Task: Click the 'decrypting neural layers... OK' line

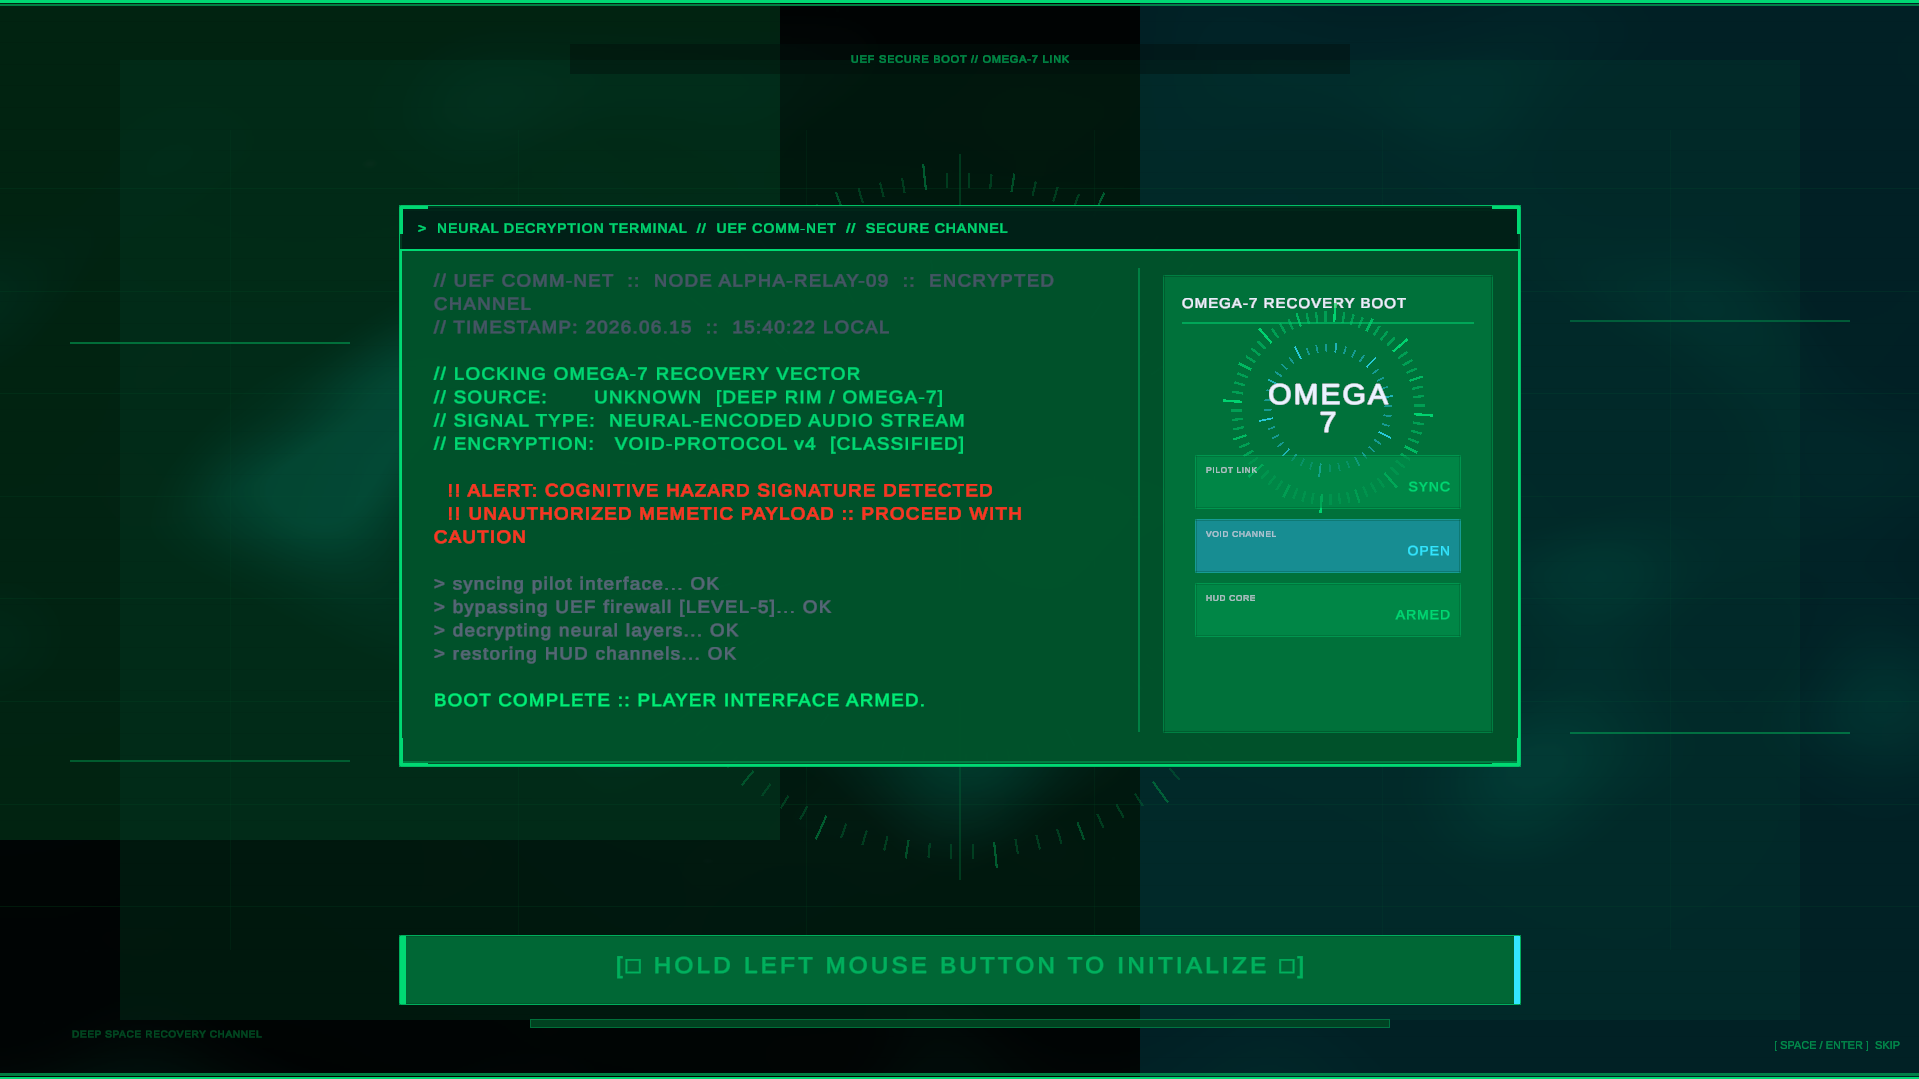Action: click(x=586, y=630)
